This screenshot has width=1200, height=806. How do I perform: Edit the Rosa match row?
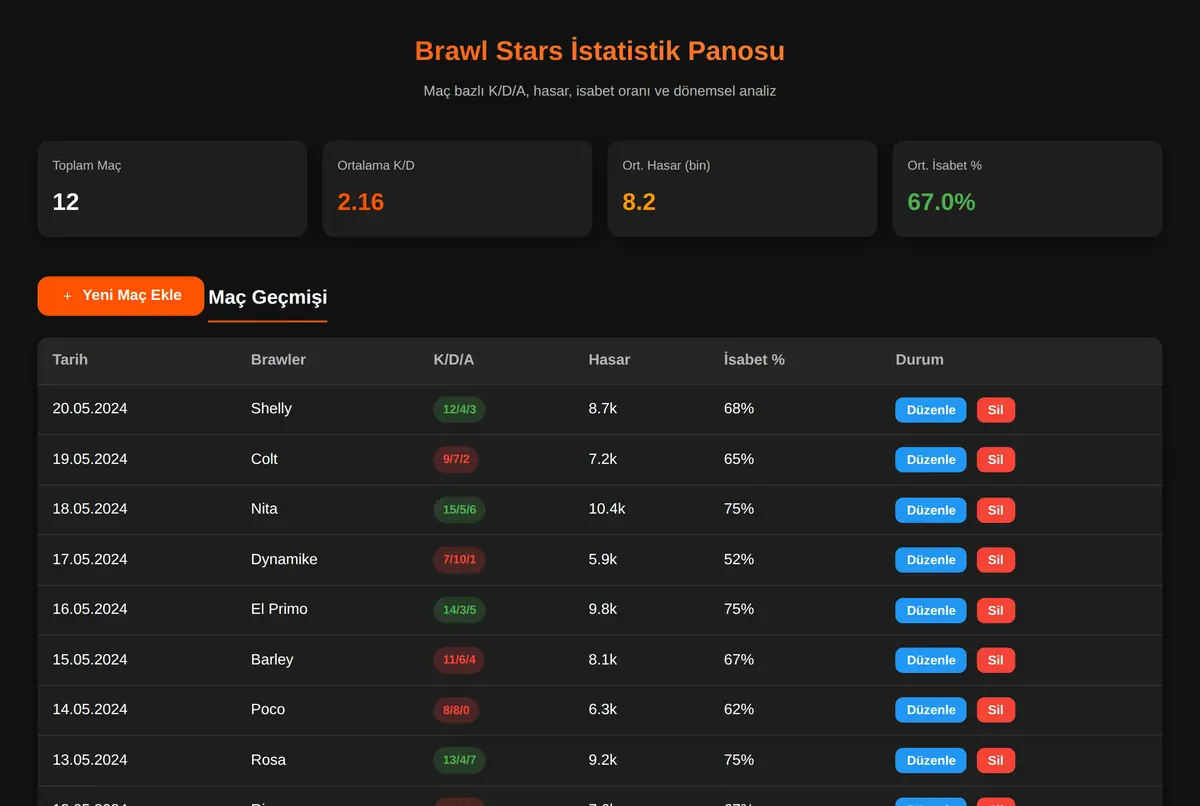tap(931, 760)
